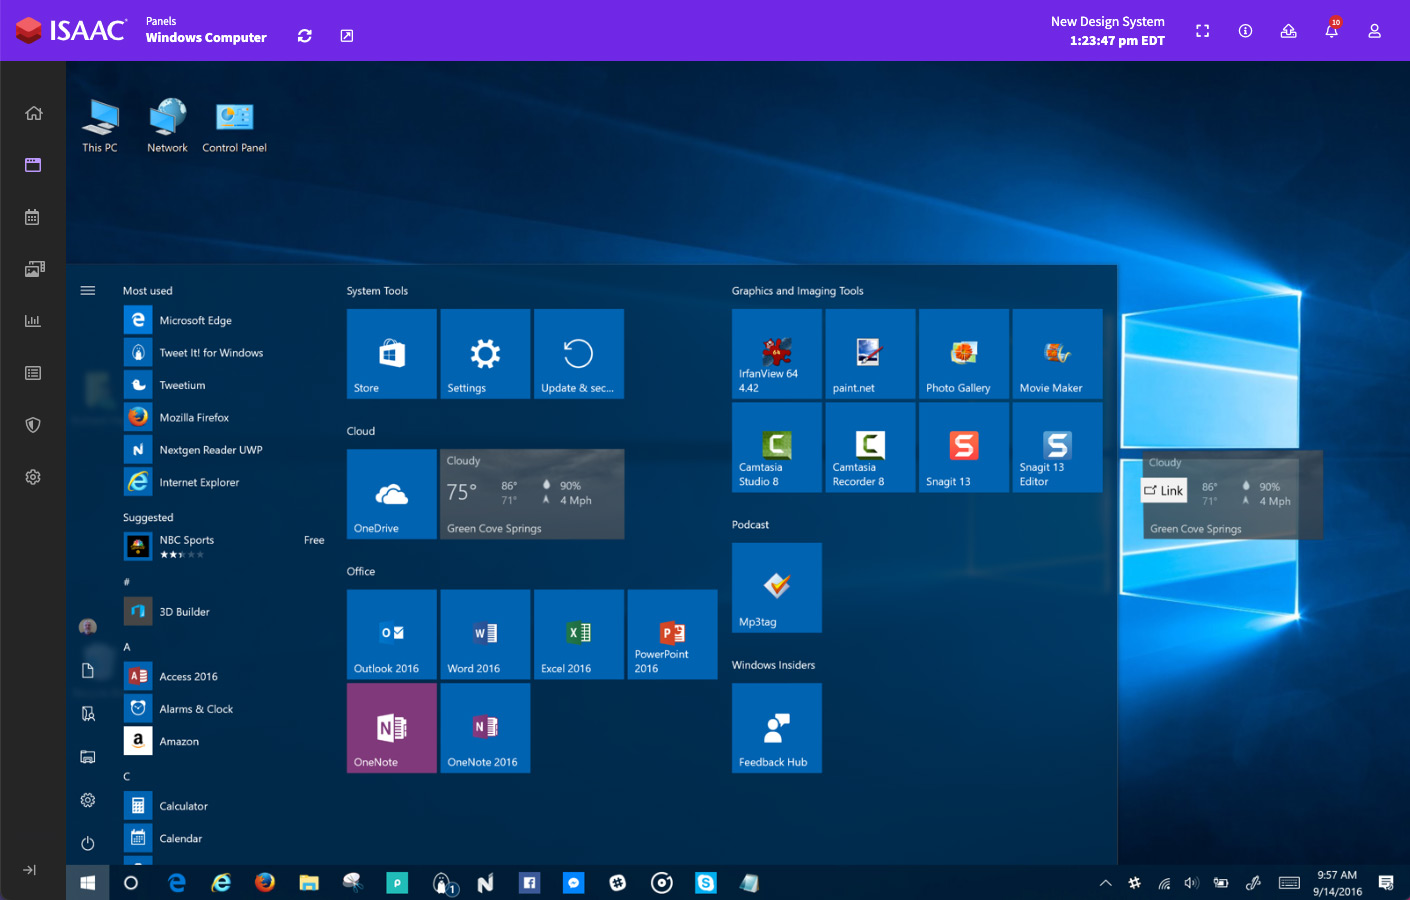This screenshot has width=1410, height=900.
Task: Click the cloud upload icon in the header
Action: 1289,31
